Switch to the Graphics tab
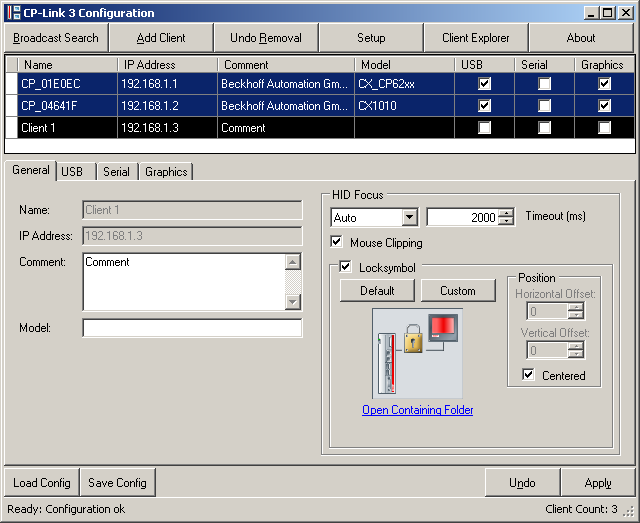The height and width of the screenshot is (523, 640). point(166,172)
